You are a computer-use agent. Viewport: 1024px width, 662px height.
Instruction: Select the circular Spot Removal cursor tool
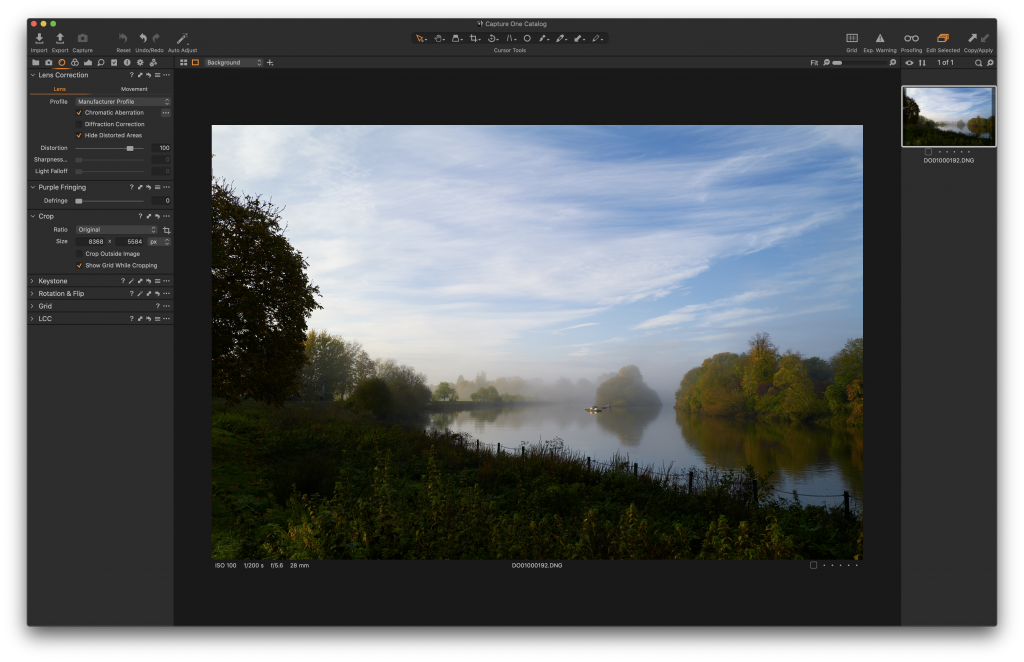pyautogui.click(x=527, y=39)
